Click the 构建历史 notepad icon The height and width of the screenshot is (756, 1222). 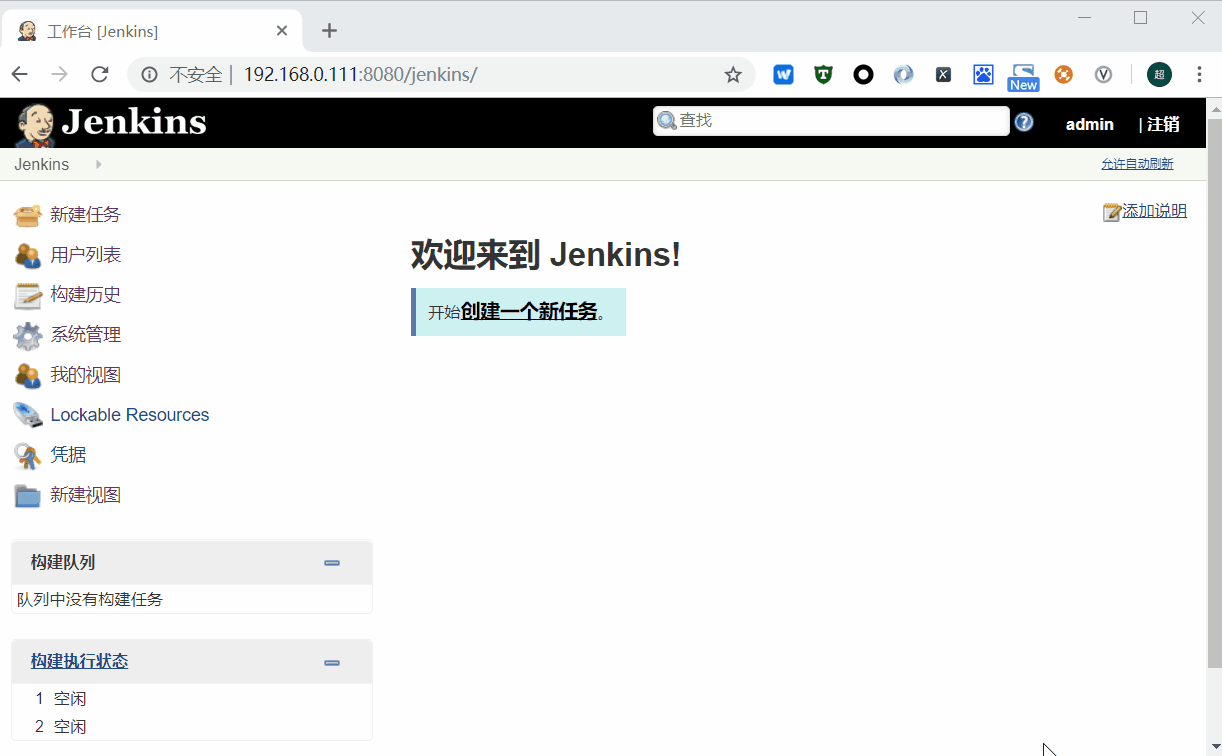coord(27,295)
